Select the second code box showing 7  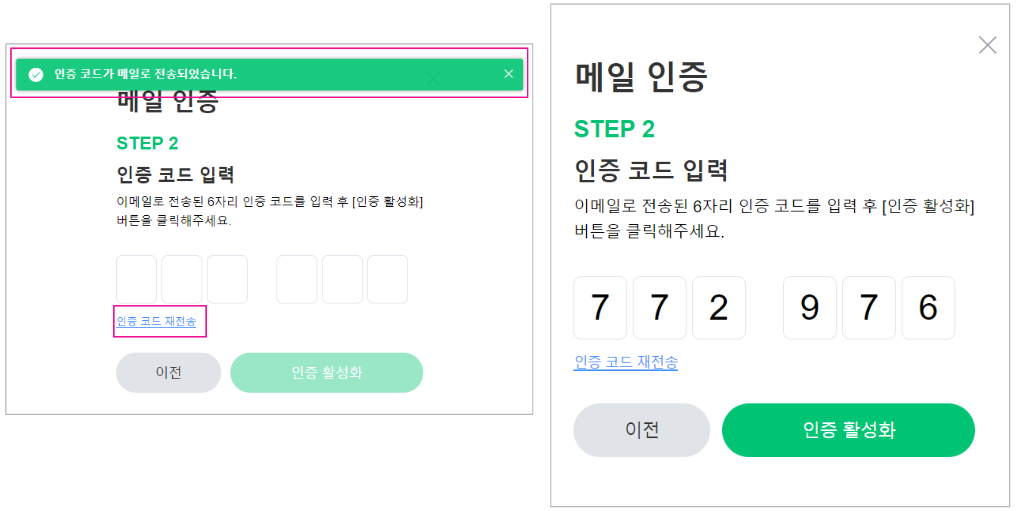pos(659,308)
